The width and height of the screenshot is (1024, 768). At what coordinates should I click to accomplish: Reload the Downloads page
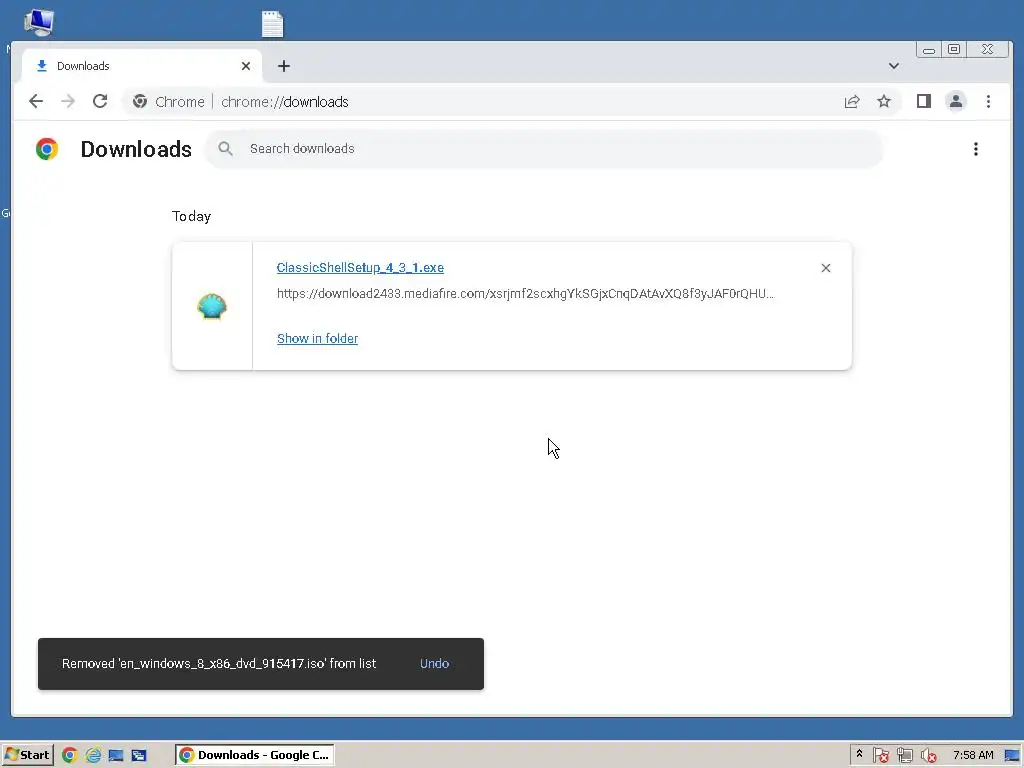pyautogui.click(x=100, y=101)
